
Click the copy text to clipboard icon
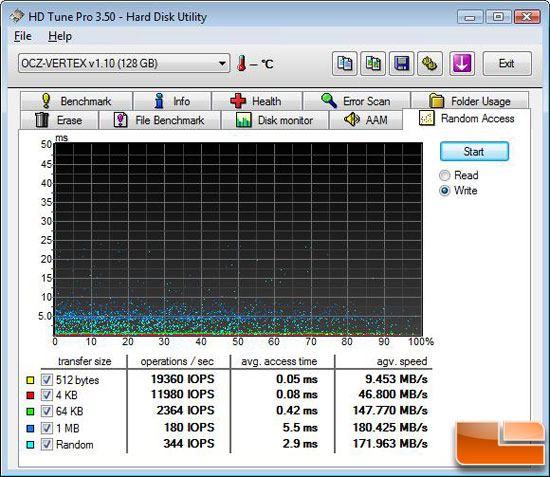(344, 64)
